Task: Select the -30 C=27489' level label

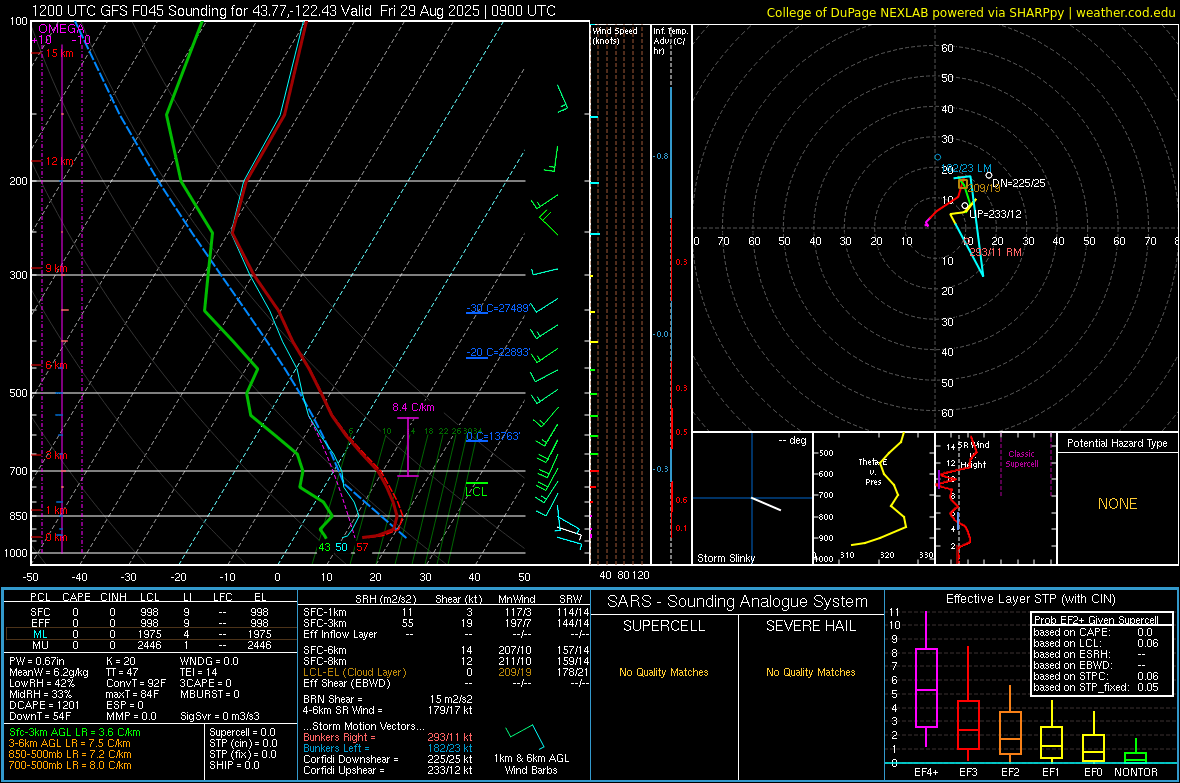Action: (x=498, y=308)
